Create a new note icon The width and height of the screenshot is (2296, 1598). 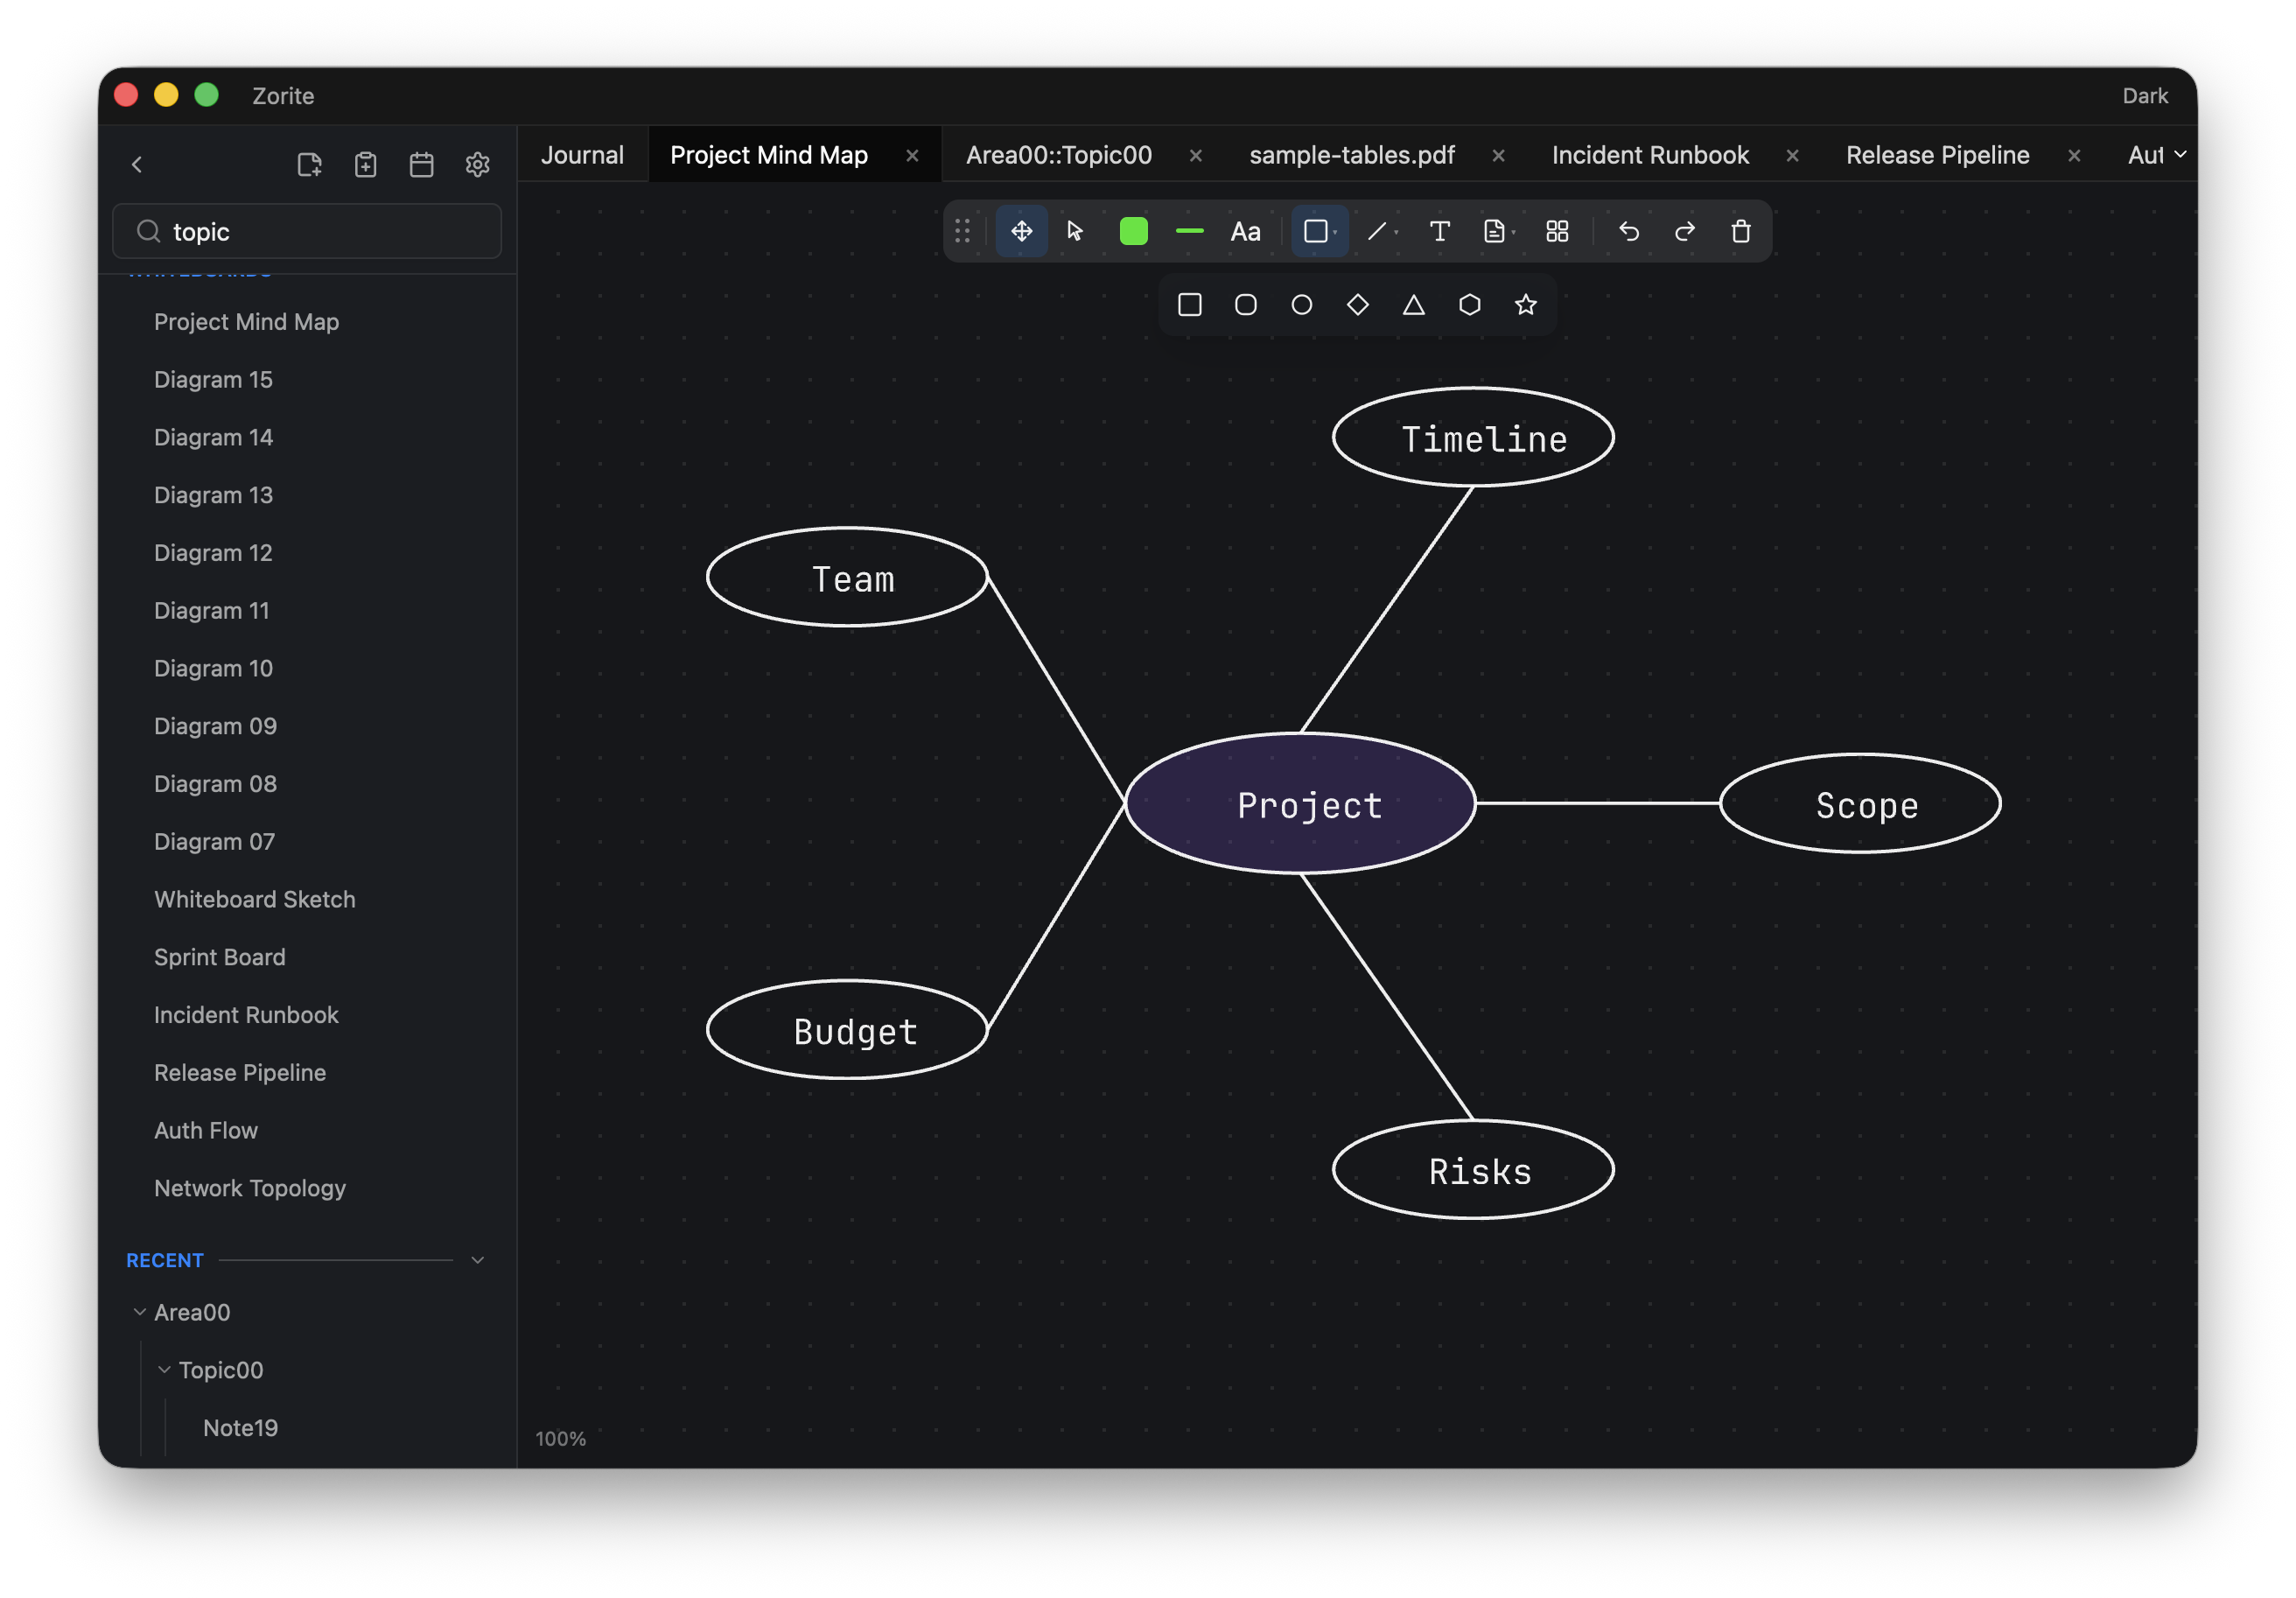click(x=310, y=164)
